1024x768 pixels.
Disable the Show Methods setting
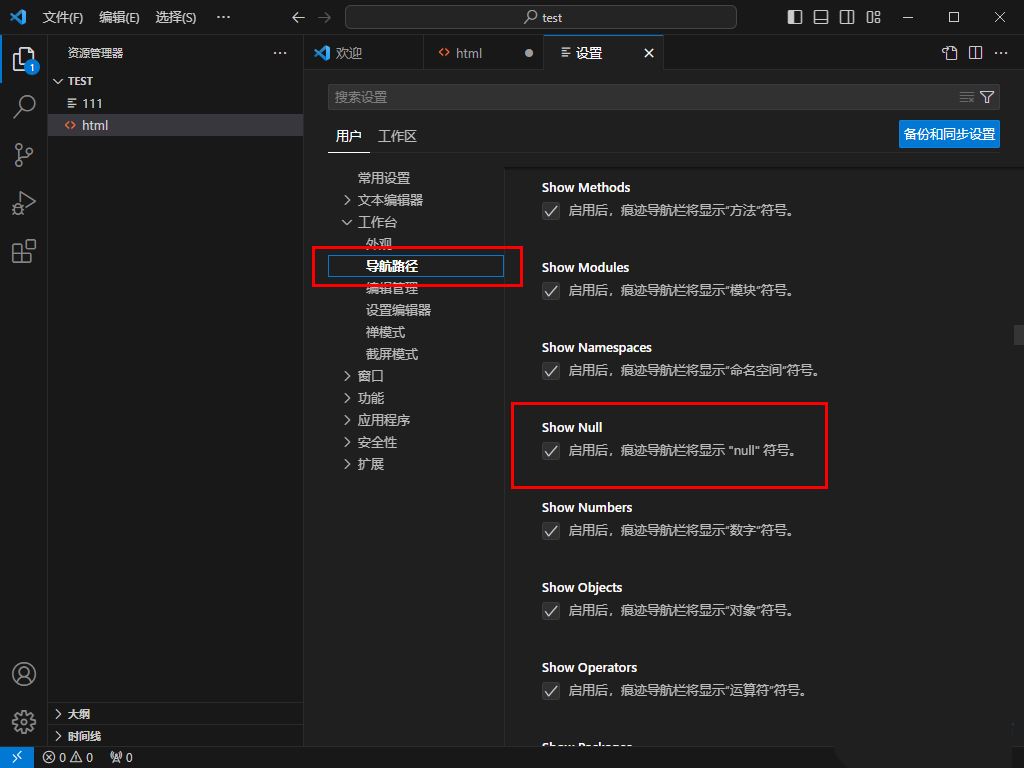pyautogui.click(x=551, y=211)
